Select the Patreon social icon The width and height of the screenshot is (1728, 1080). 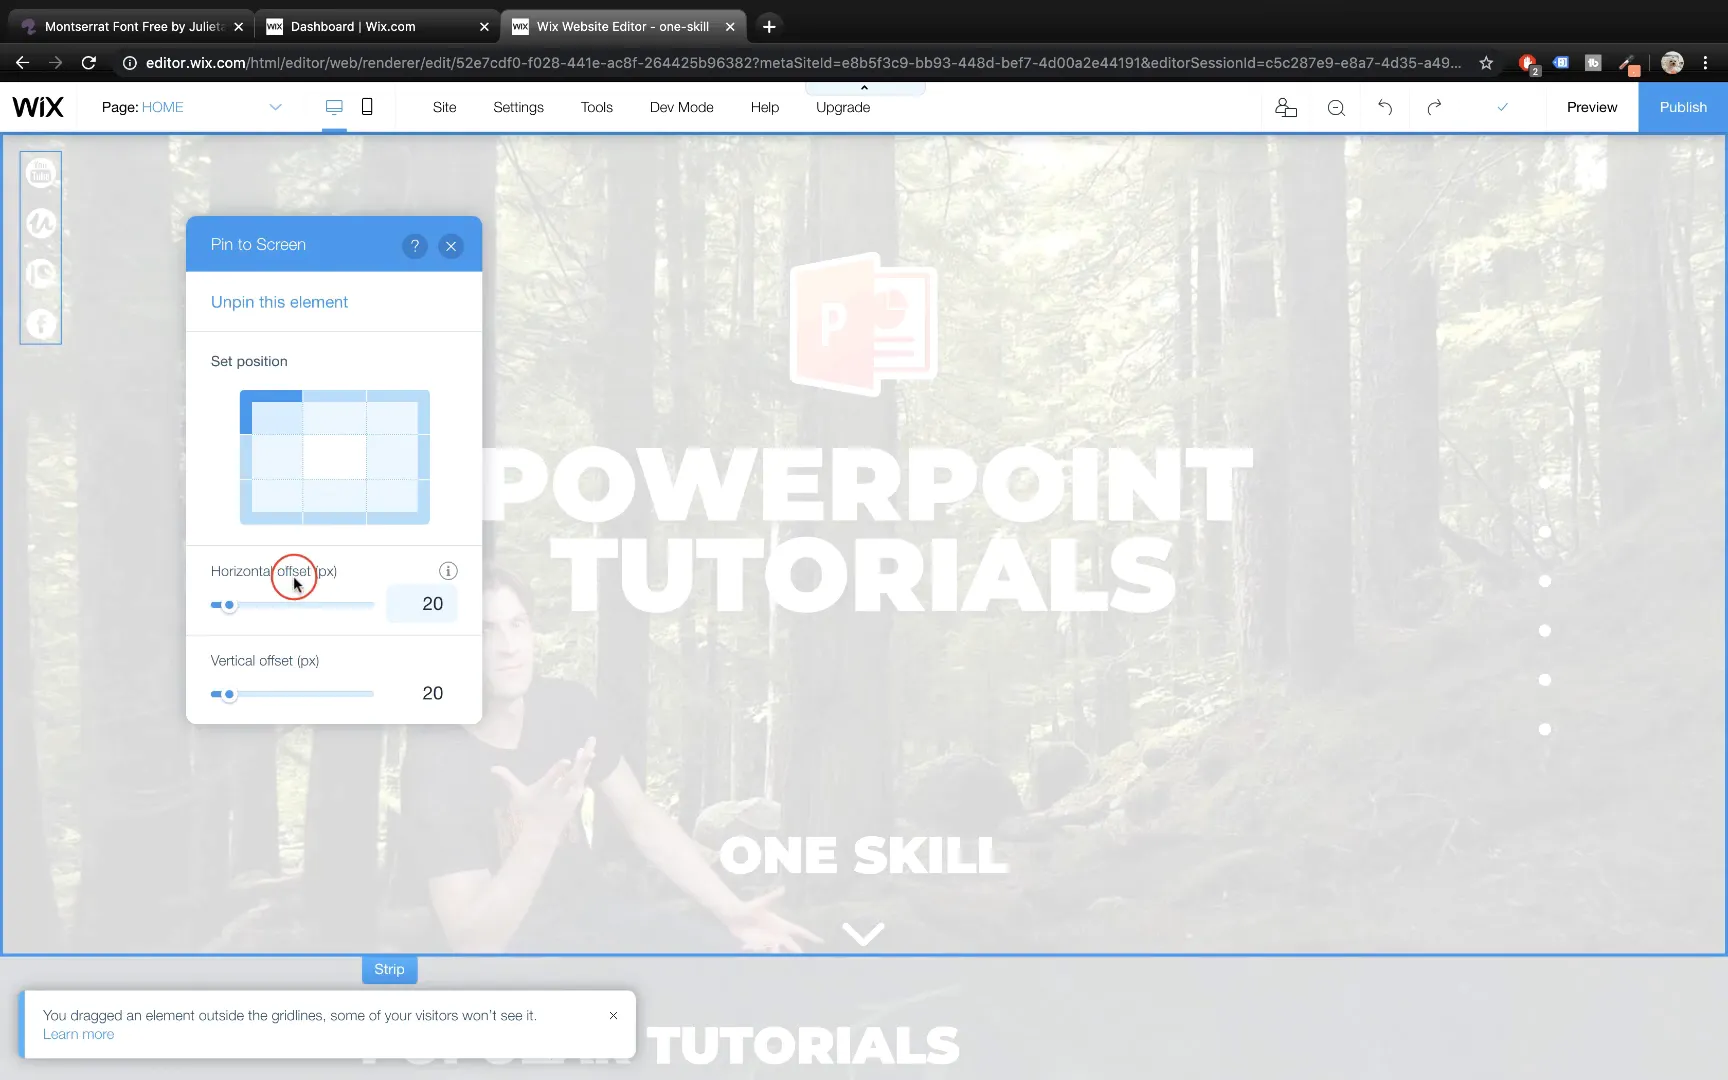tap(41, 273)
